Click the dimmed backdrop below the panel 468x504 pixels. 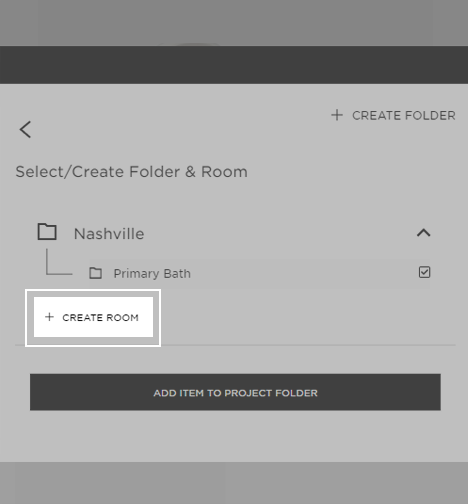tap(234, 483)
